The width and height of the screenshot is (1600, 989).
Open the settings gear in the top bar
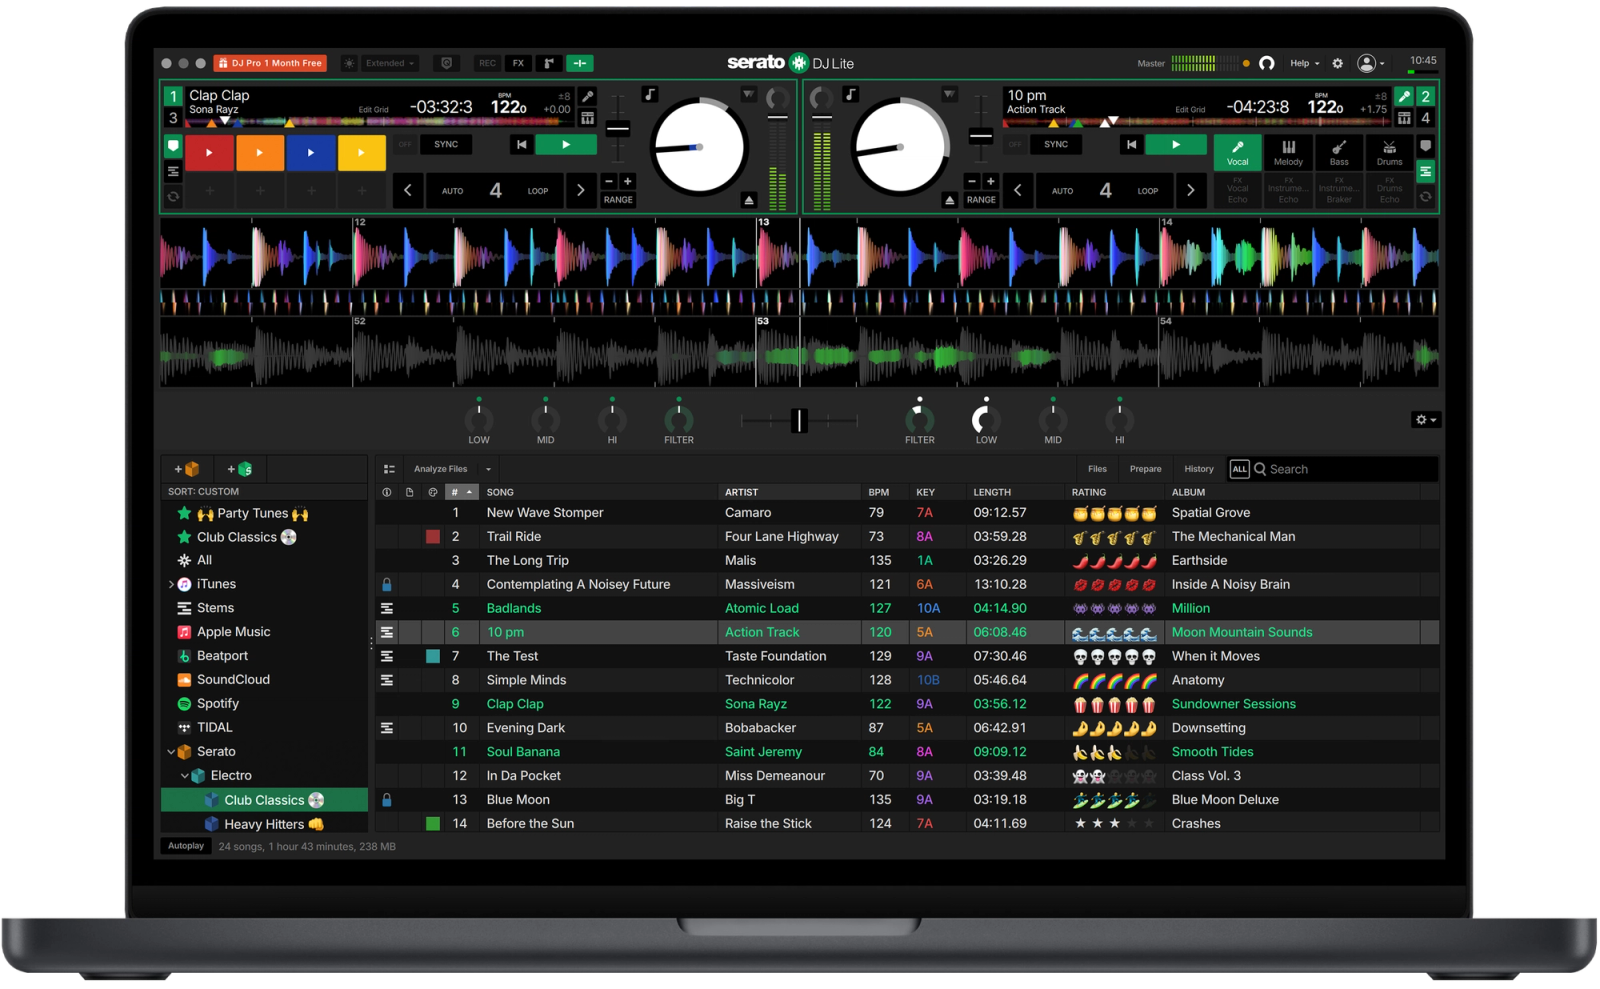1338,63
